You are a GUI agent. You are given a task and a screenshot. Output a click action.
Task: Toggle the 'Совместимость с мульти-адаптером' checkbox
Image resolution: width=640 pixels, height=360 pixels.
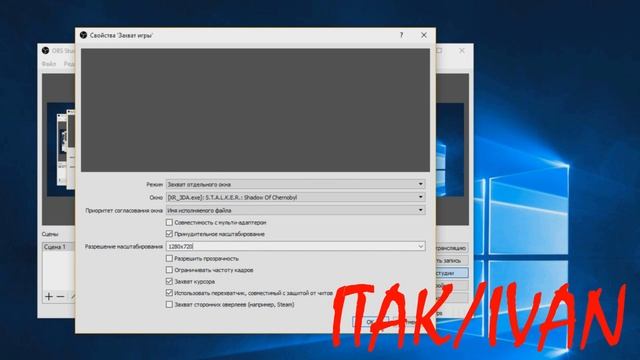[169, 222]
